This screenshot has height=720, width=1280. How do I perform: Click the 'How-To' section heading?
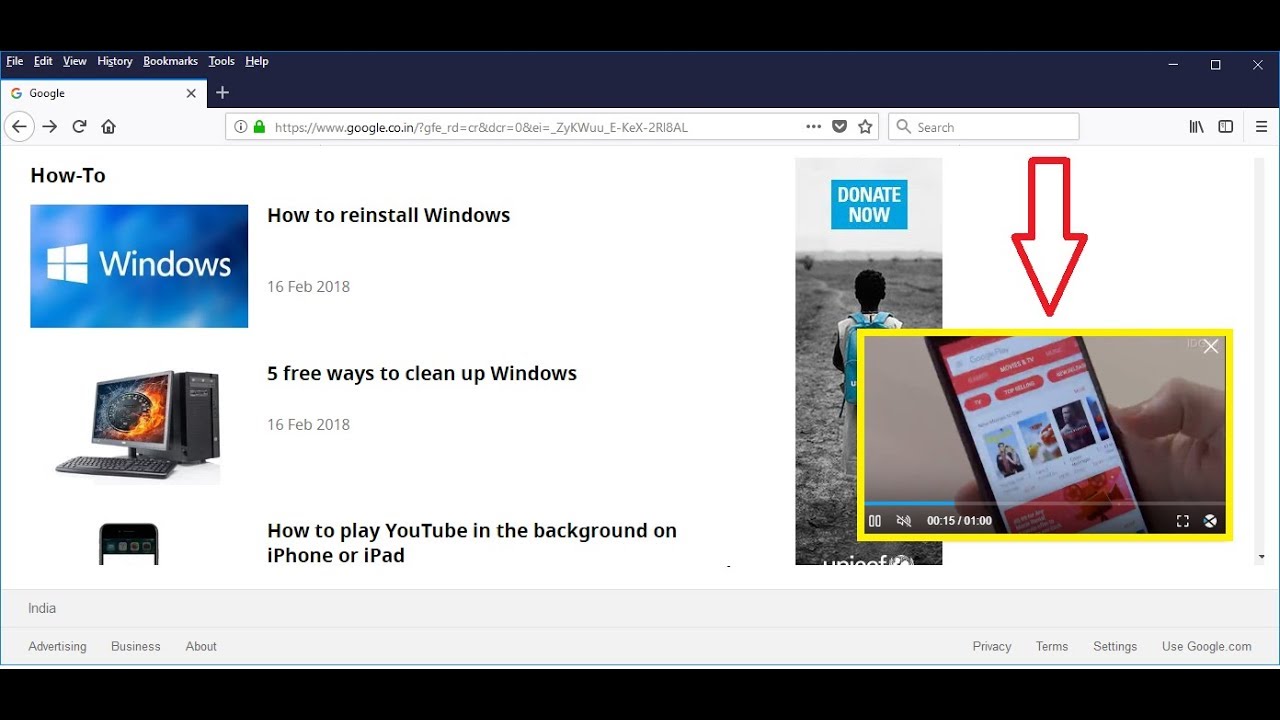click(68, 175)
